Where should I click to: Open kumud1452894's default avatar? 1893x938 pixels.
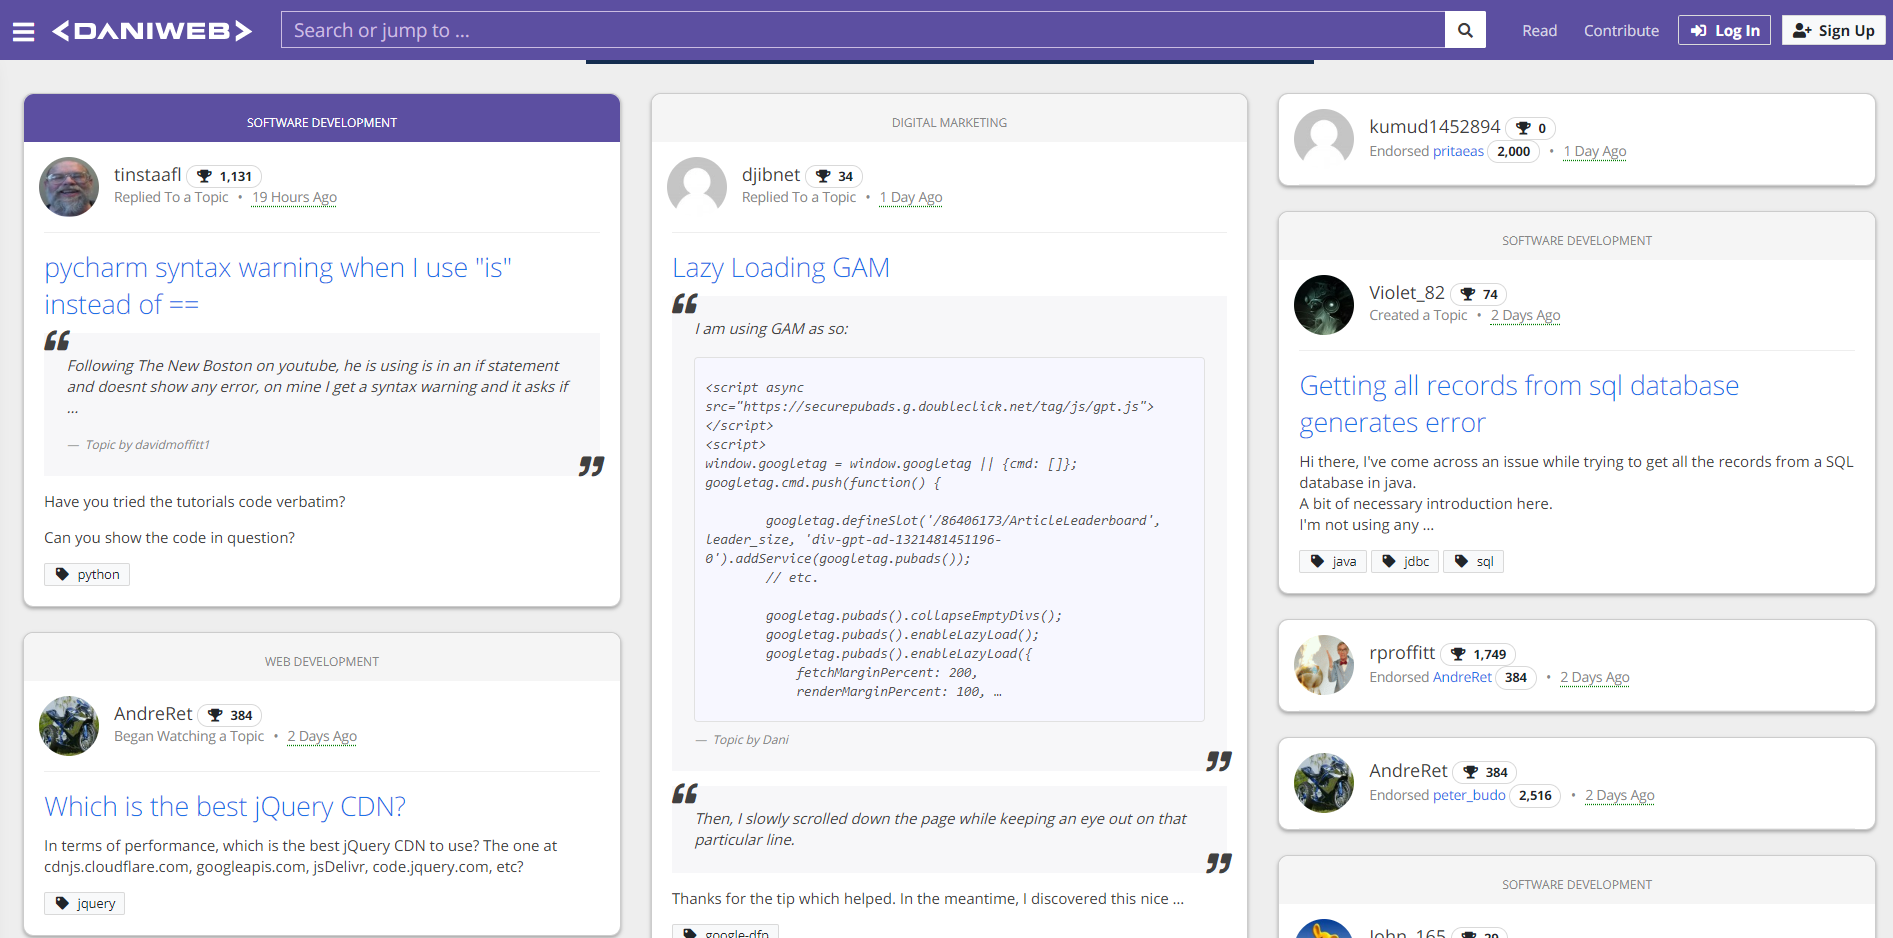tap(1324, 139)
